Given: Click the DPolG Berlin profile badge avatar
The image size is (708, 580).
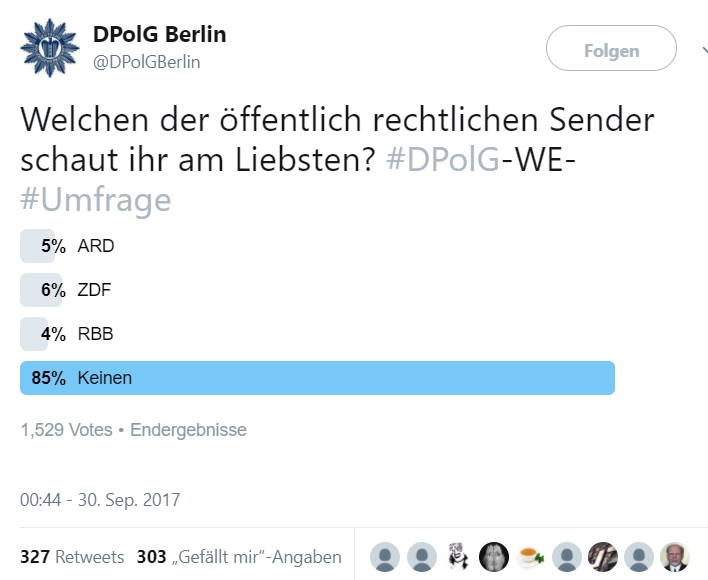Looking at the screenshot, I should click(x=50, y=47).
